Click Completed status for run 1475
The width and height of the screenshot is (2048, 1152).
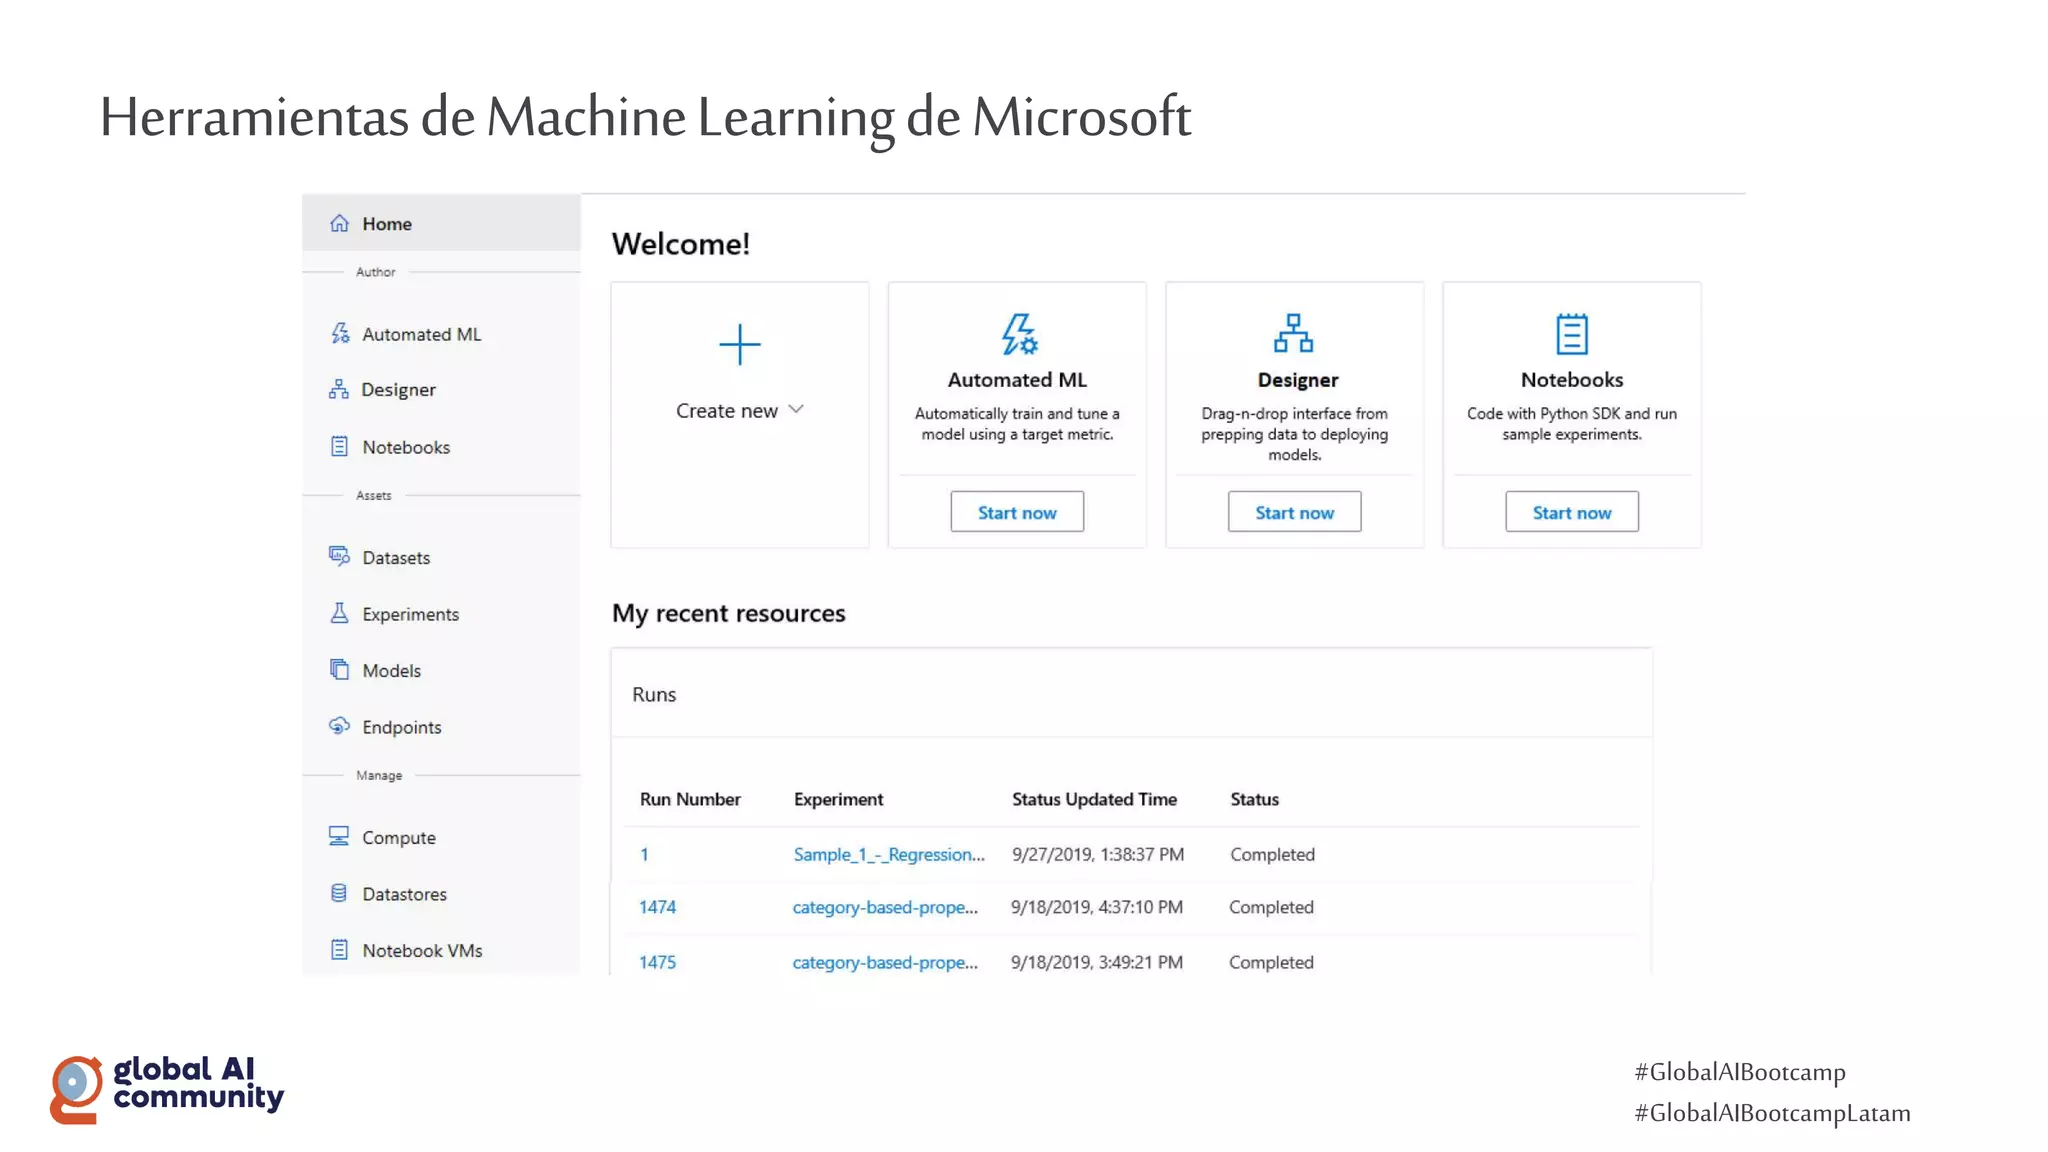(x=1271, y=962)
